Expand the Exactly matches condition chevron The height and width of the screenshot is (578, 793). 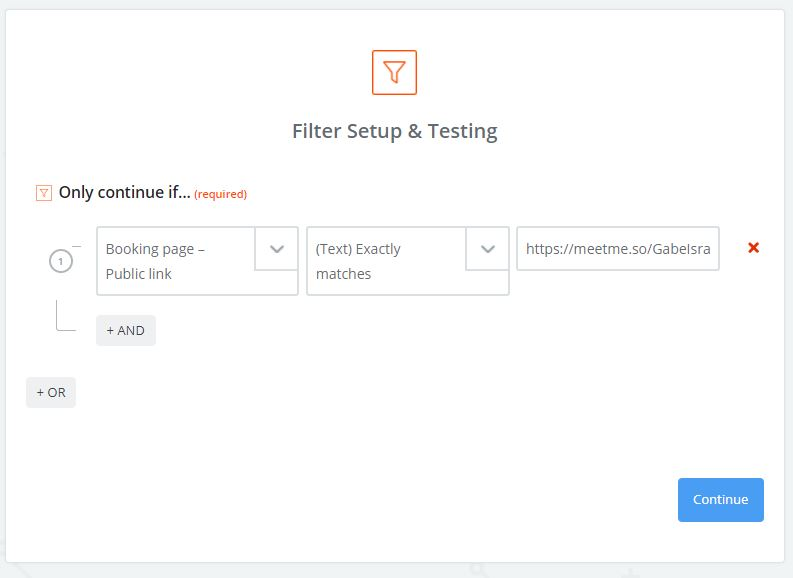pos(487,249)
